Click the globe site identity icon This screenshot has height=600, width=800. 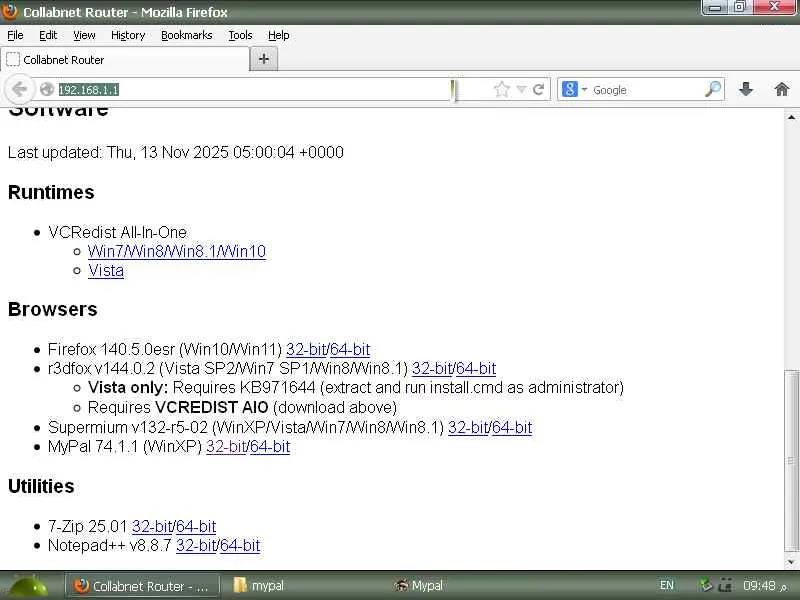[47, 89]
